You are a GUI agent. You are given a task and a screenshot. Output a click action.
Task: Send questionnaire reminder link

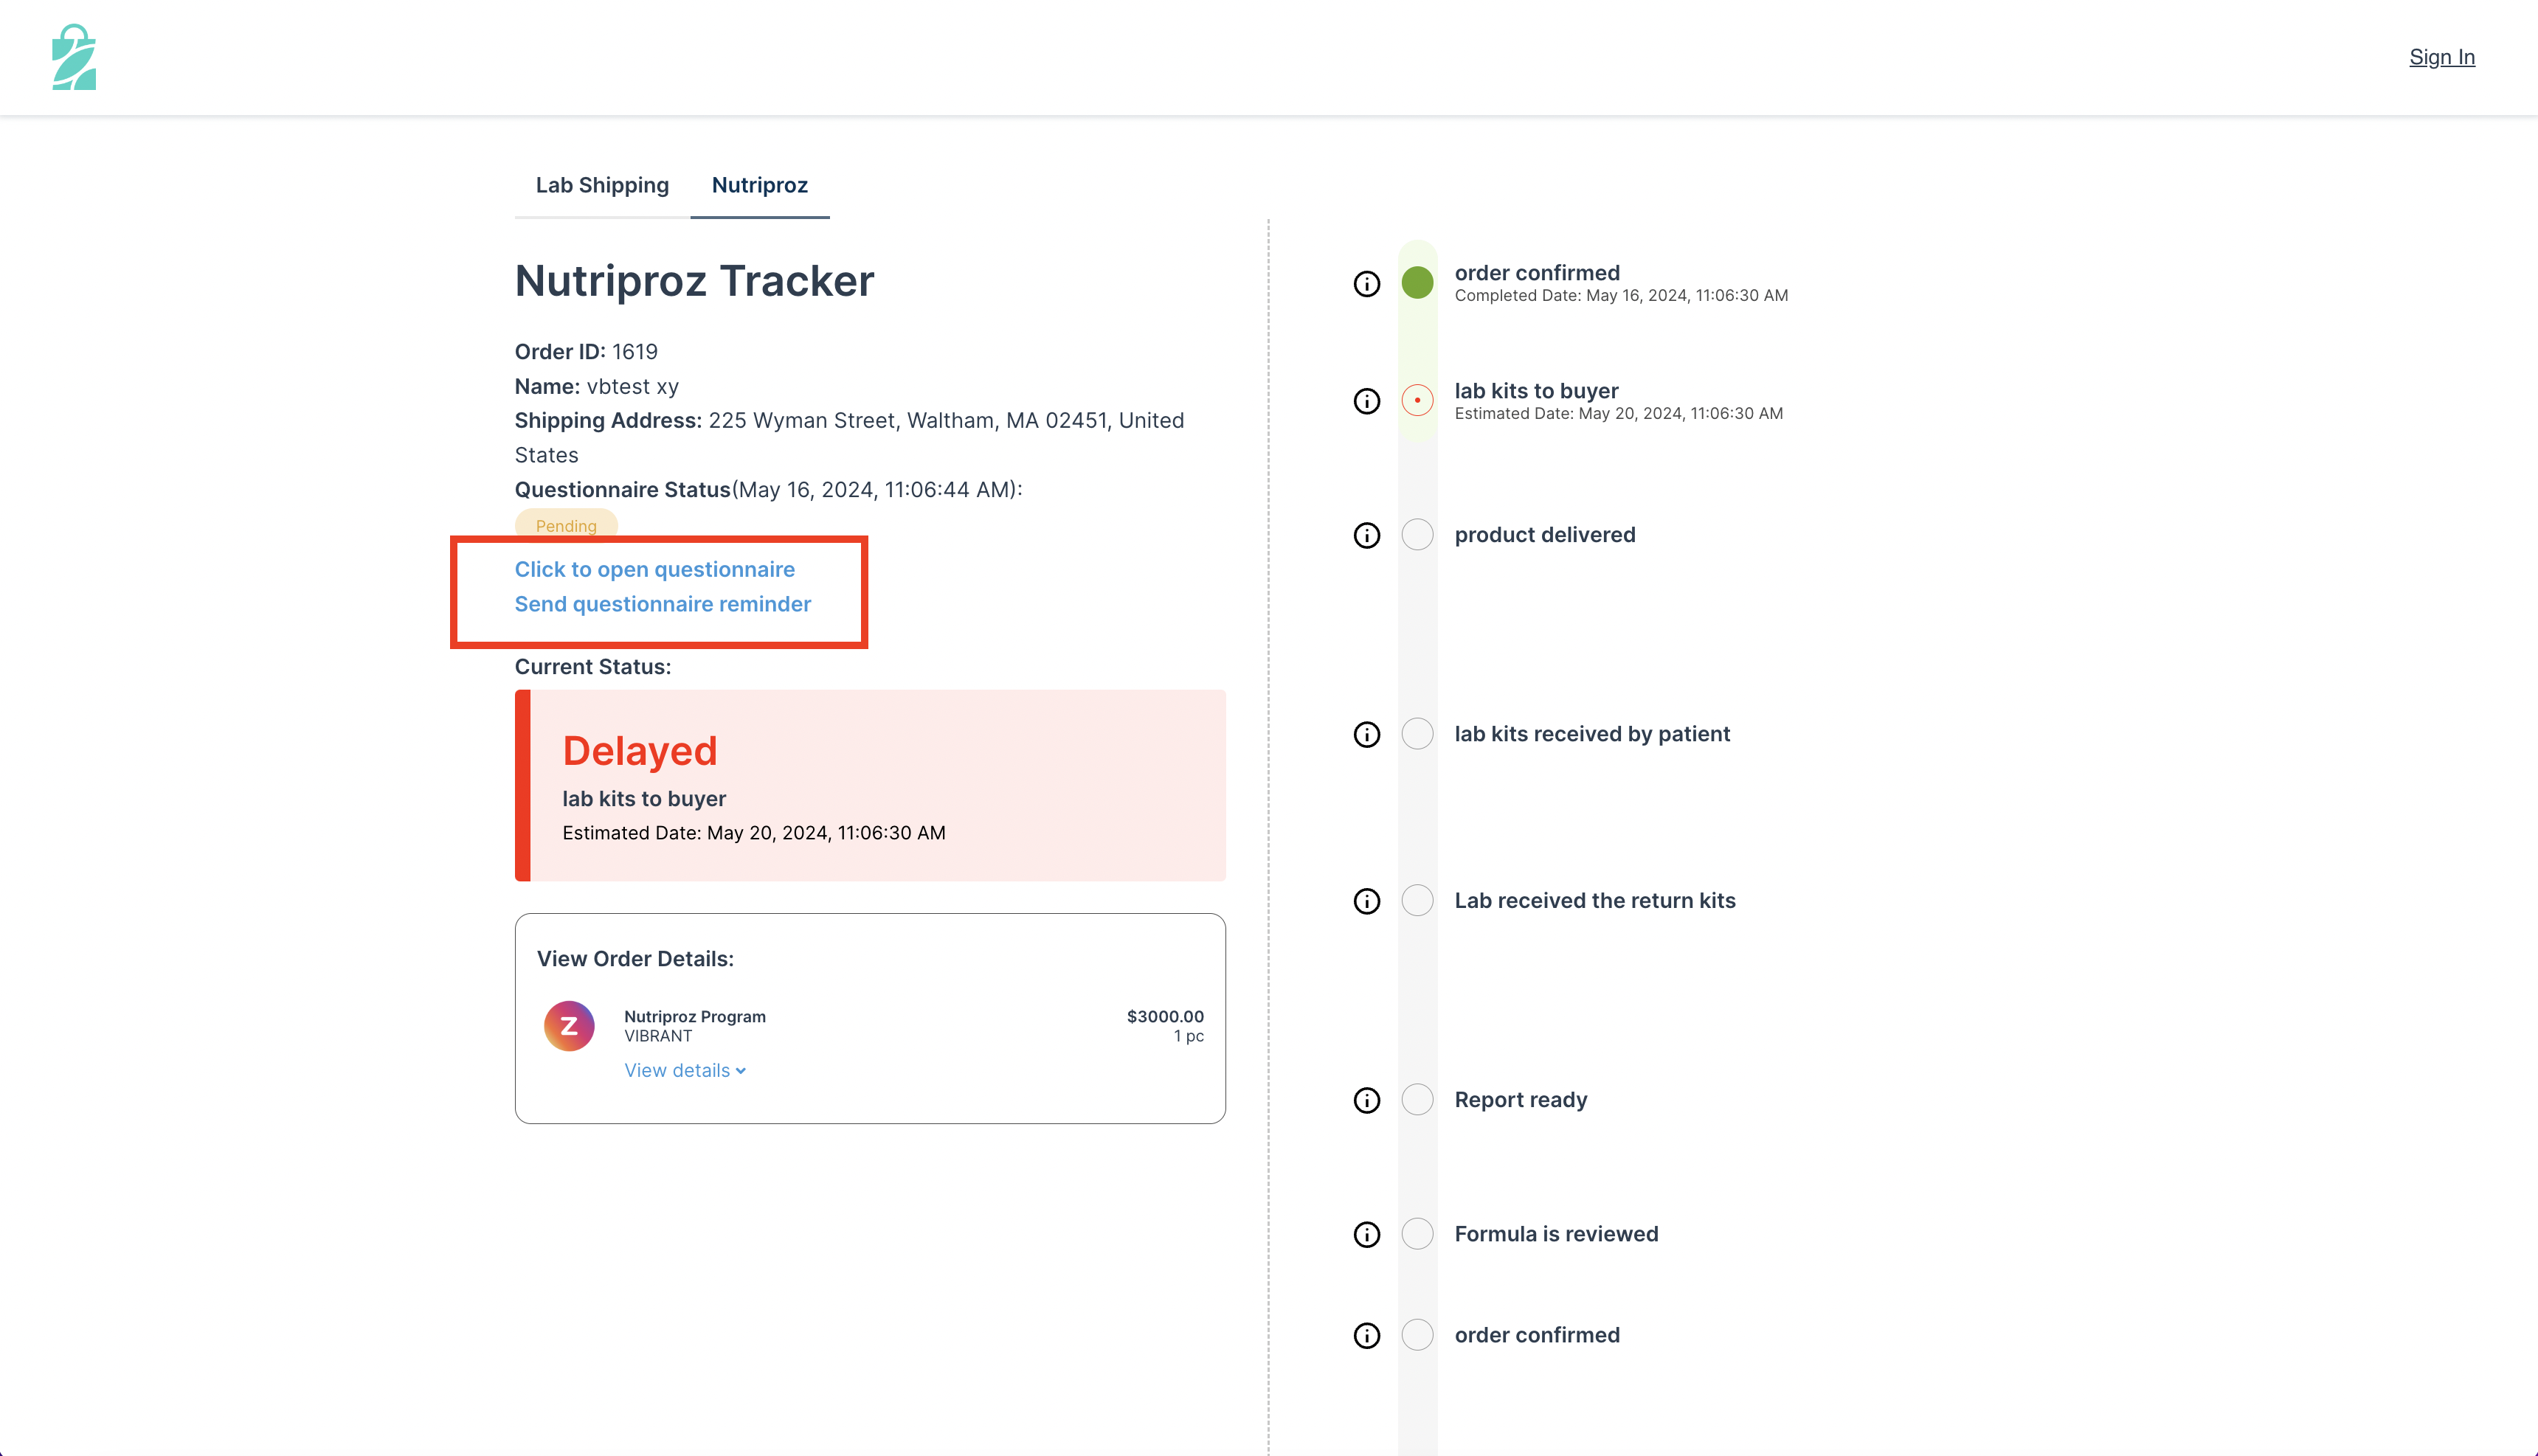[663, 604]
